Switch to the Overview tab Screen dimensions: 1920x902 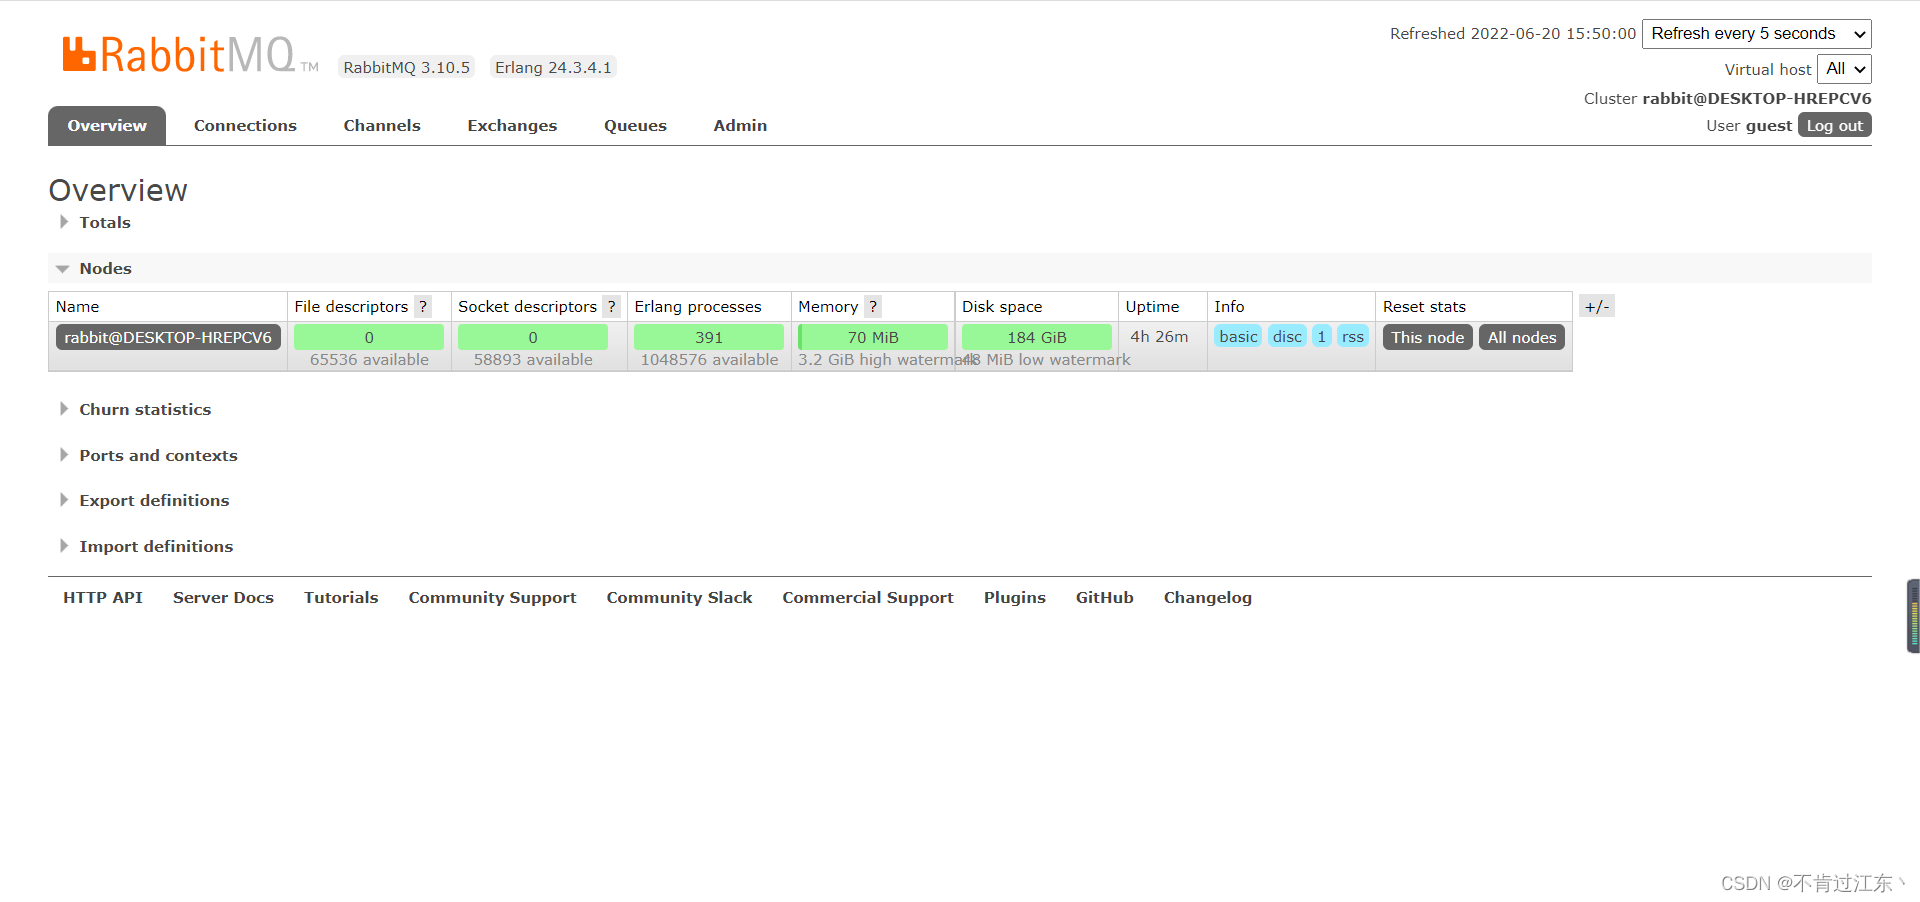[x=107, y=126]
